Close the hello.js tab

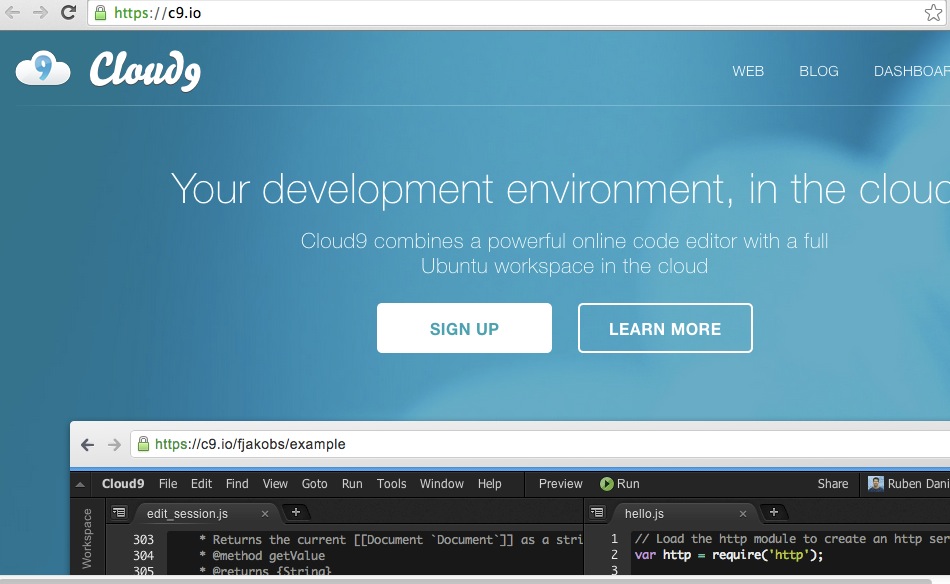coord(743,514)
